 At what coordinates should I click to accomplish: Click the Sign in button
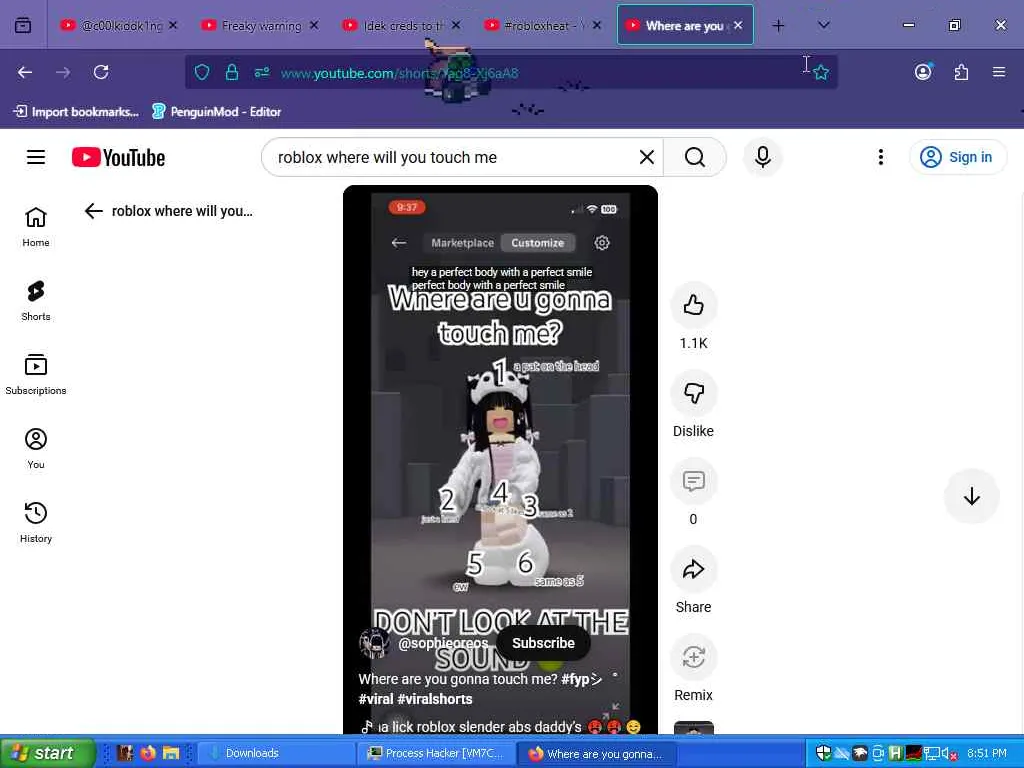(957, 157)
